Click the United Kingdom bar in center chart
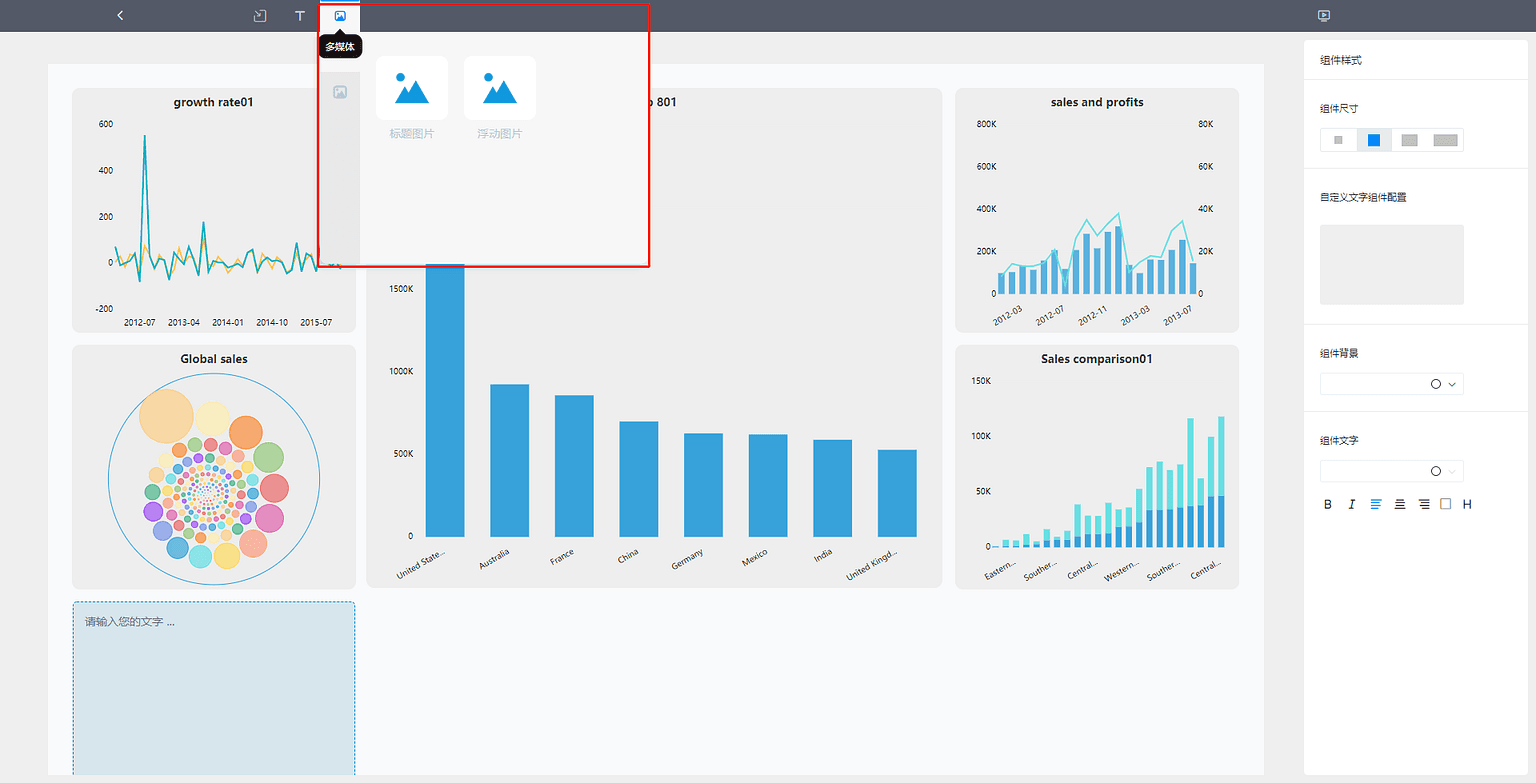Image resolution: width=1536 pixels, height=783 pixels. [x=897, y=494]
